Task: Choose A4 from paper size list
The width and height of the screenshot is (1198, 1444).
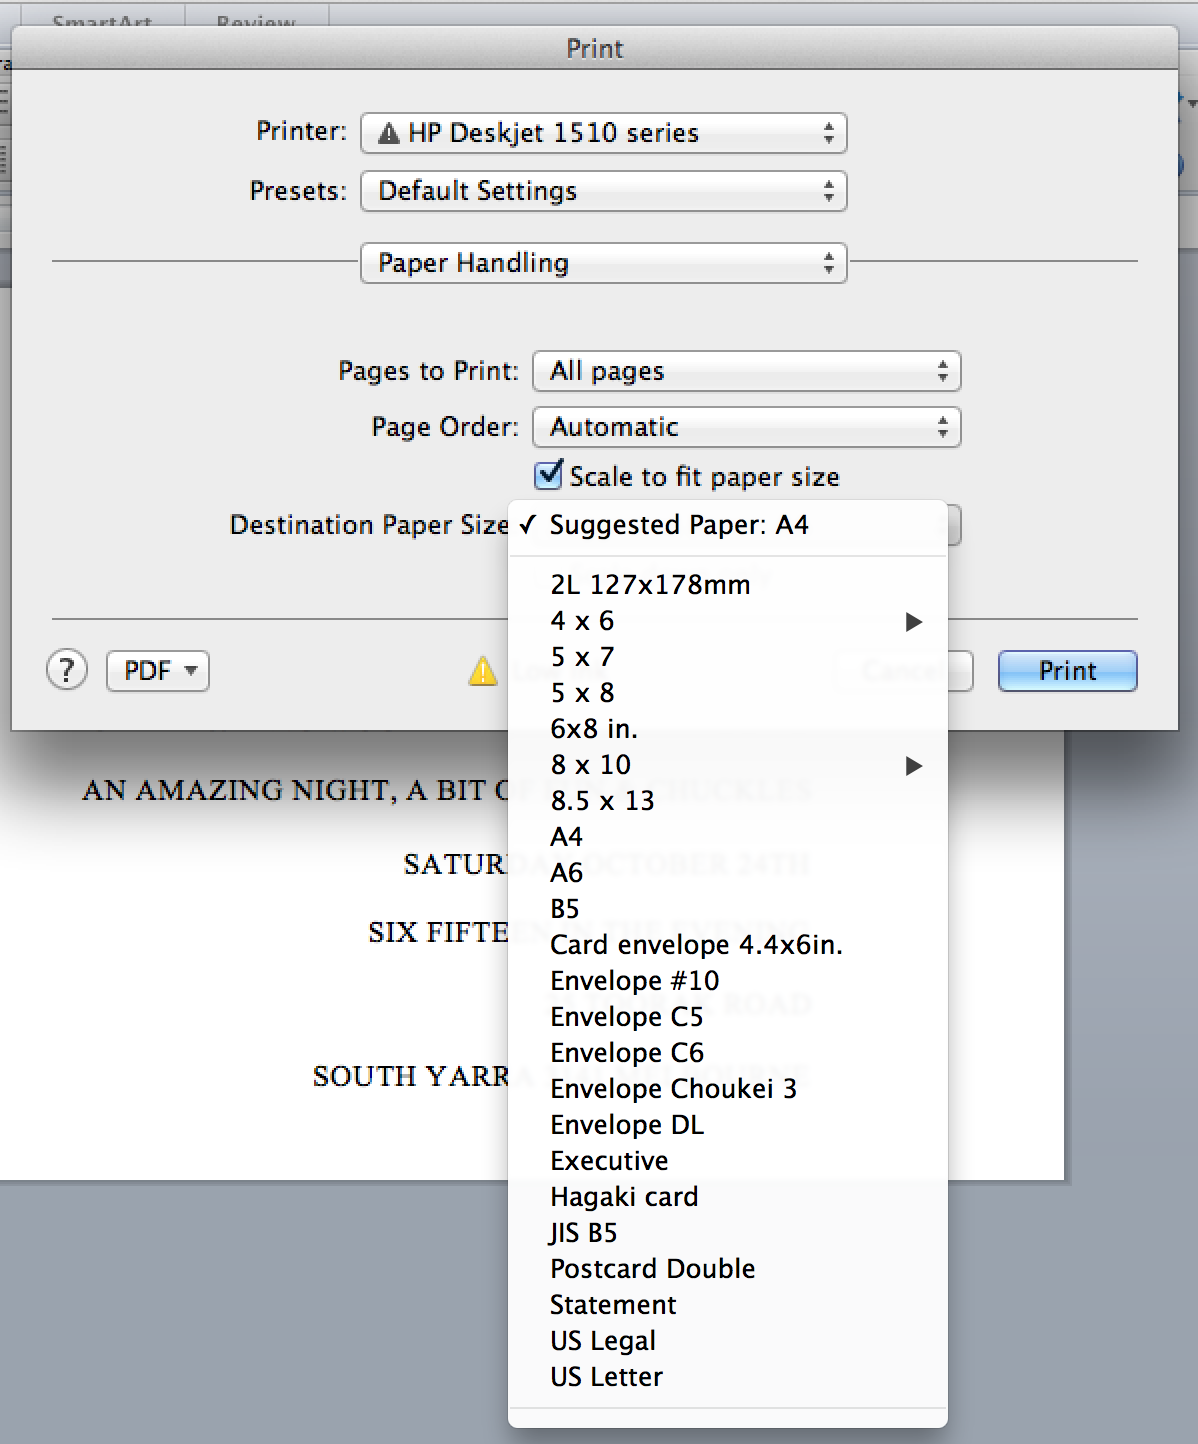Action: coord(727,837)
